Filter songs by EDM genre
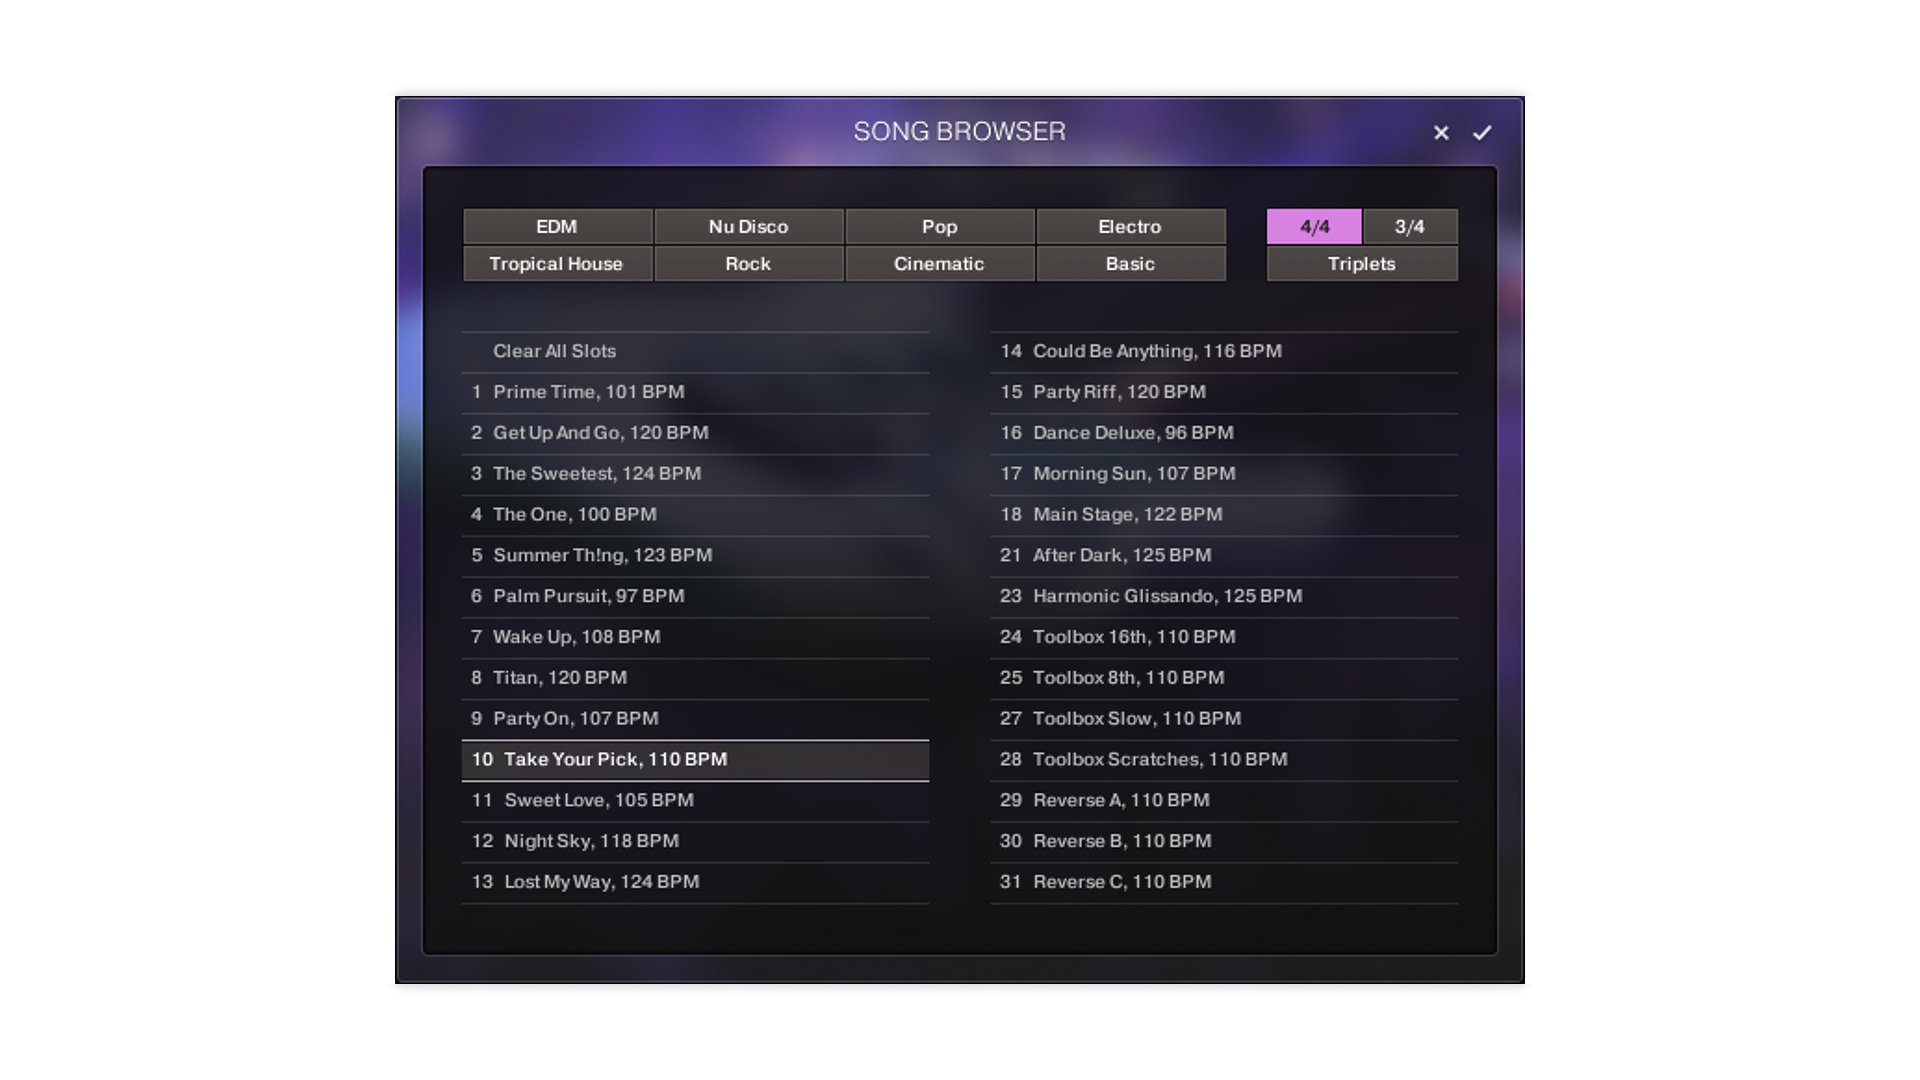 coord(557,227)
